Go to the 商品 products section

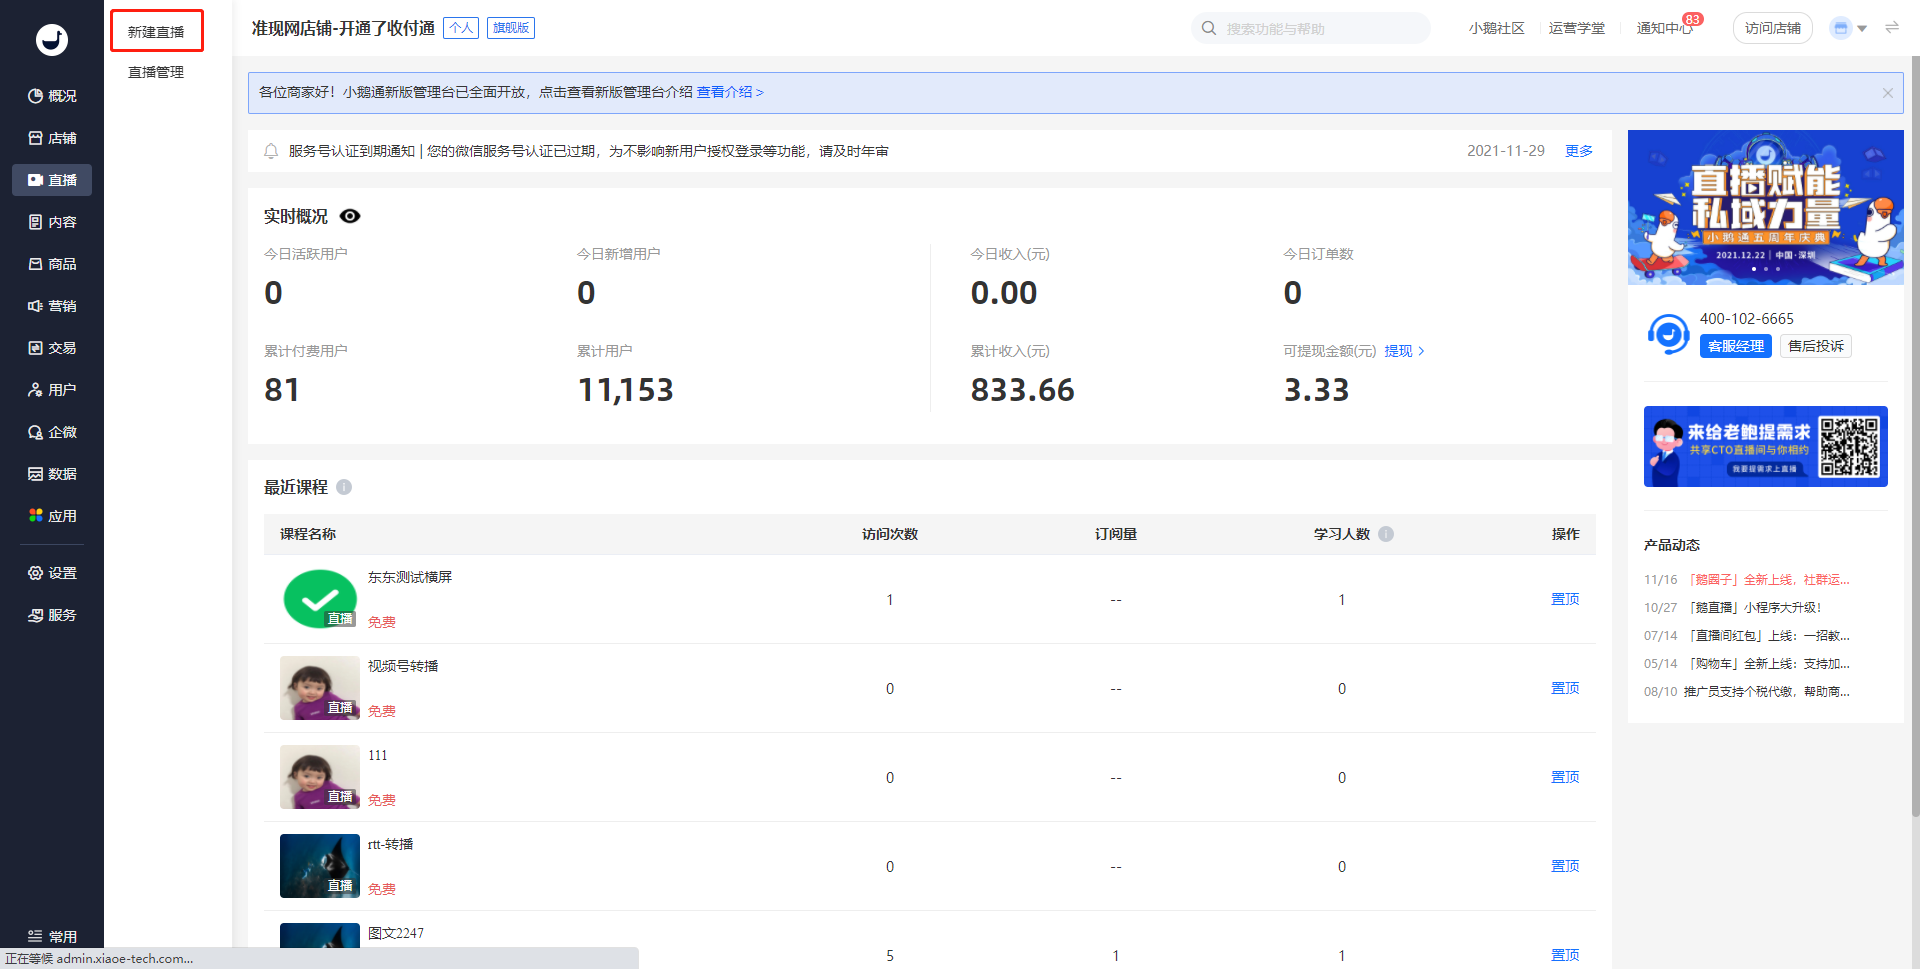[x=52, y=264]
